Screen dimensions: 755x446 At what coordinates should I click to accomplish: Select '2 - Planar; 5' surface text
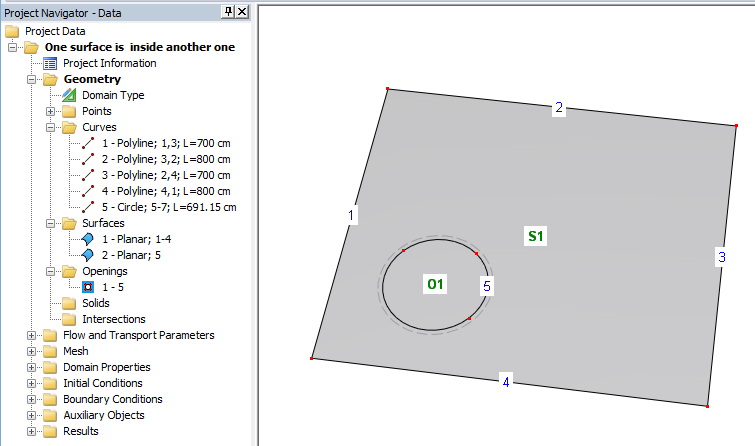(x=131, y=255)
